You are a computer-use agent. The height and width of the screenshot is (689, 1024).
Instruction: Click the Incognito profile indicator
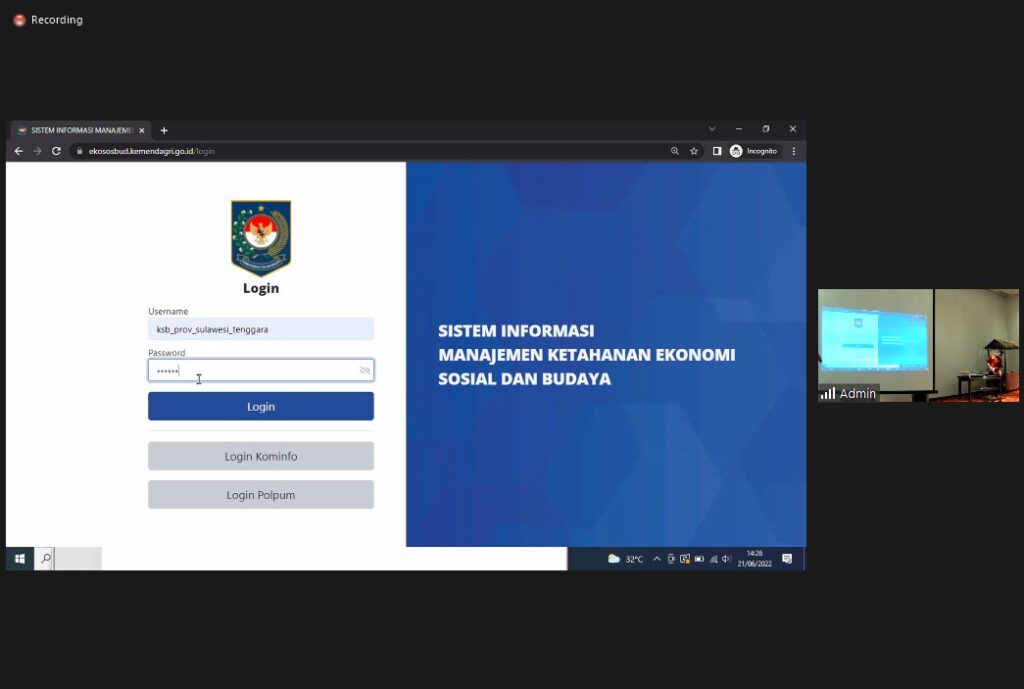tap(753, 151)
